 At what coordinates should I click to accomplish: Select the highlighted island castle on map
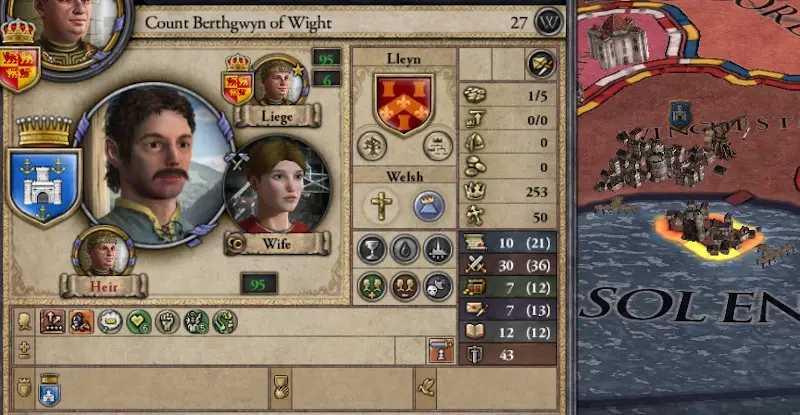(x=708, y=230)
